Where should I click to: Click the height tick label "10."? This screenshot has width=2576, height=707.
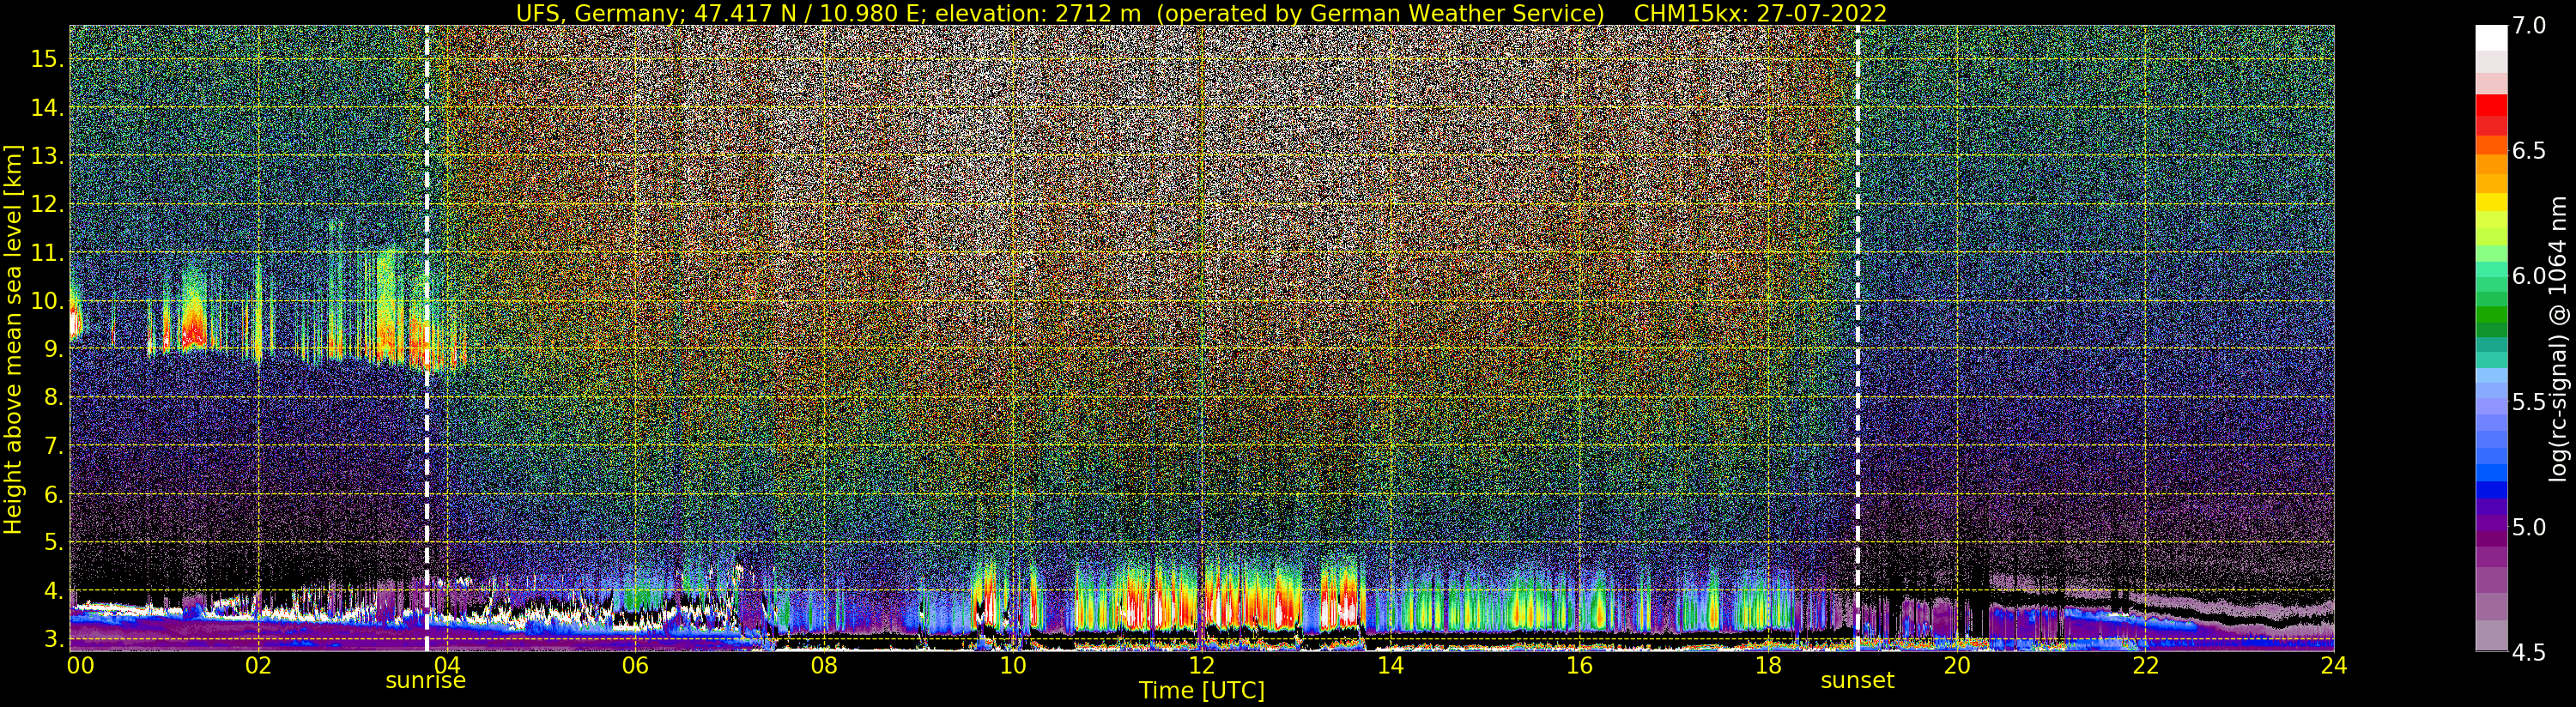pos(47,301)
